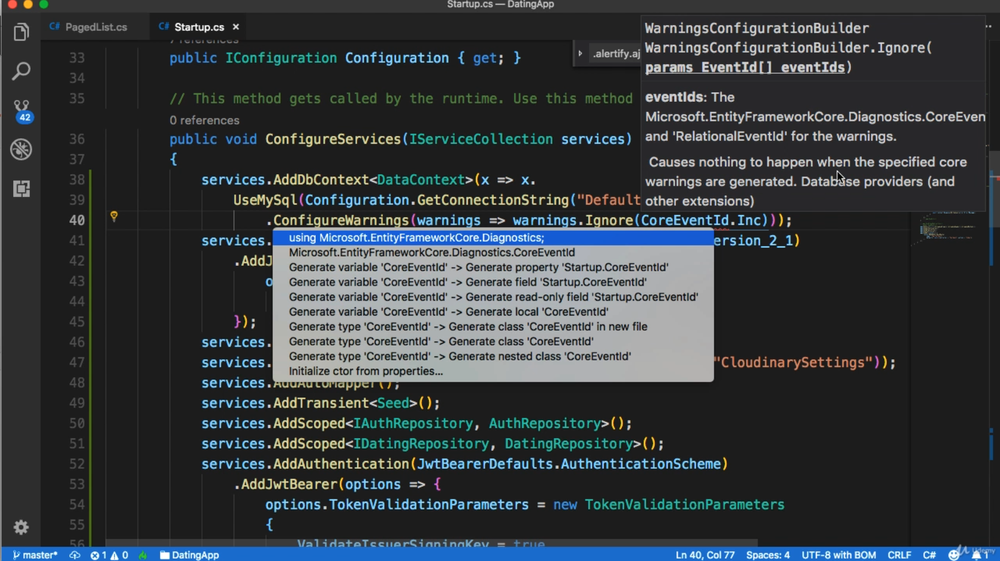Click 'DatingRepository' class name on line 51
1000x561 pixels.
568,444
